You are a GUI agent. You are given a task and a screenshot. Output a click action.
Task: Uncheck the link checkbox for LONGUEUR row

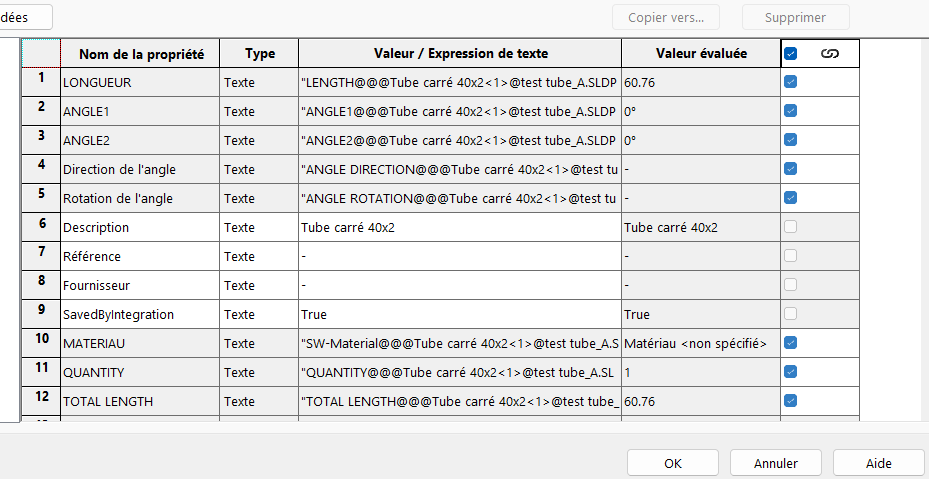point(790,82)
